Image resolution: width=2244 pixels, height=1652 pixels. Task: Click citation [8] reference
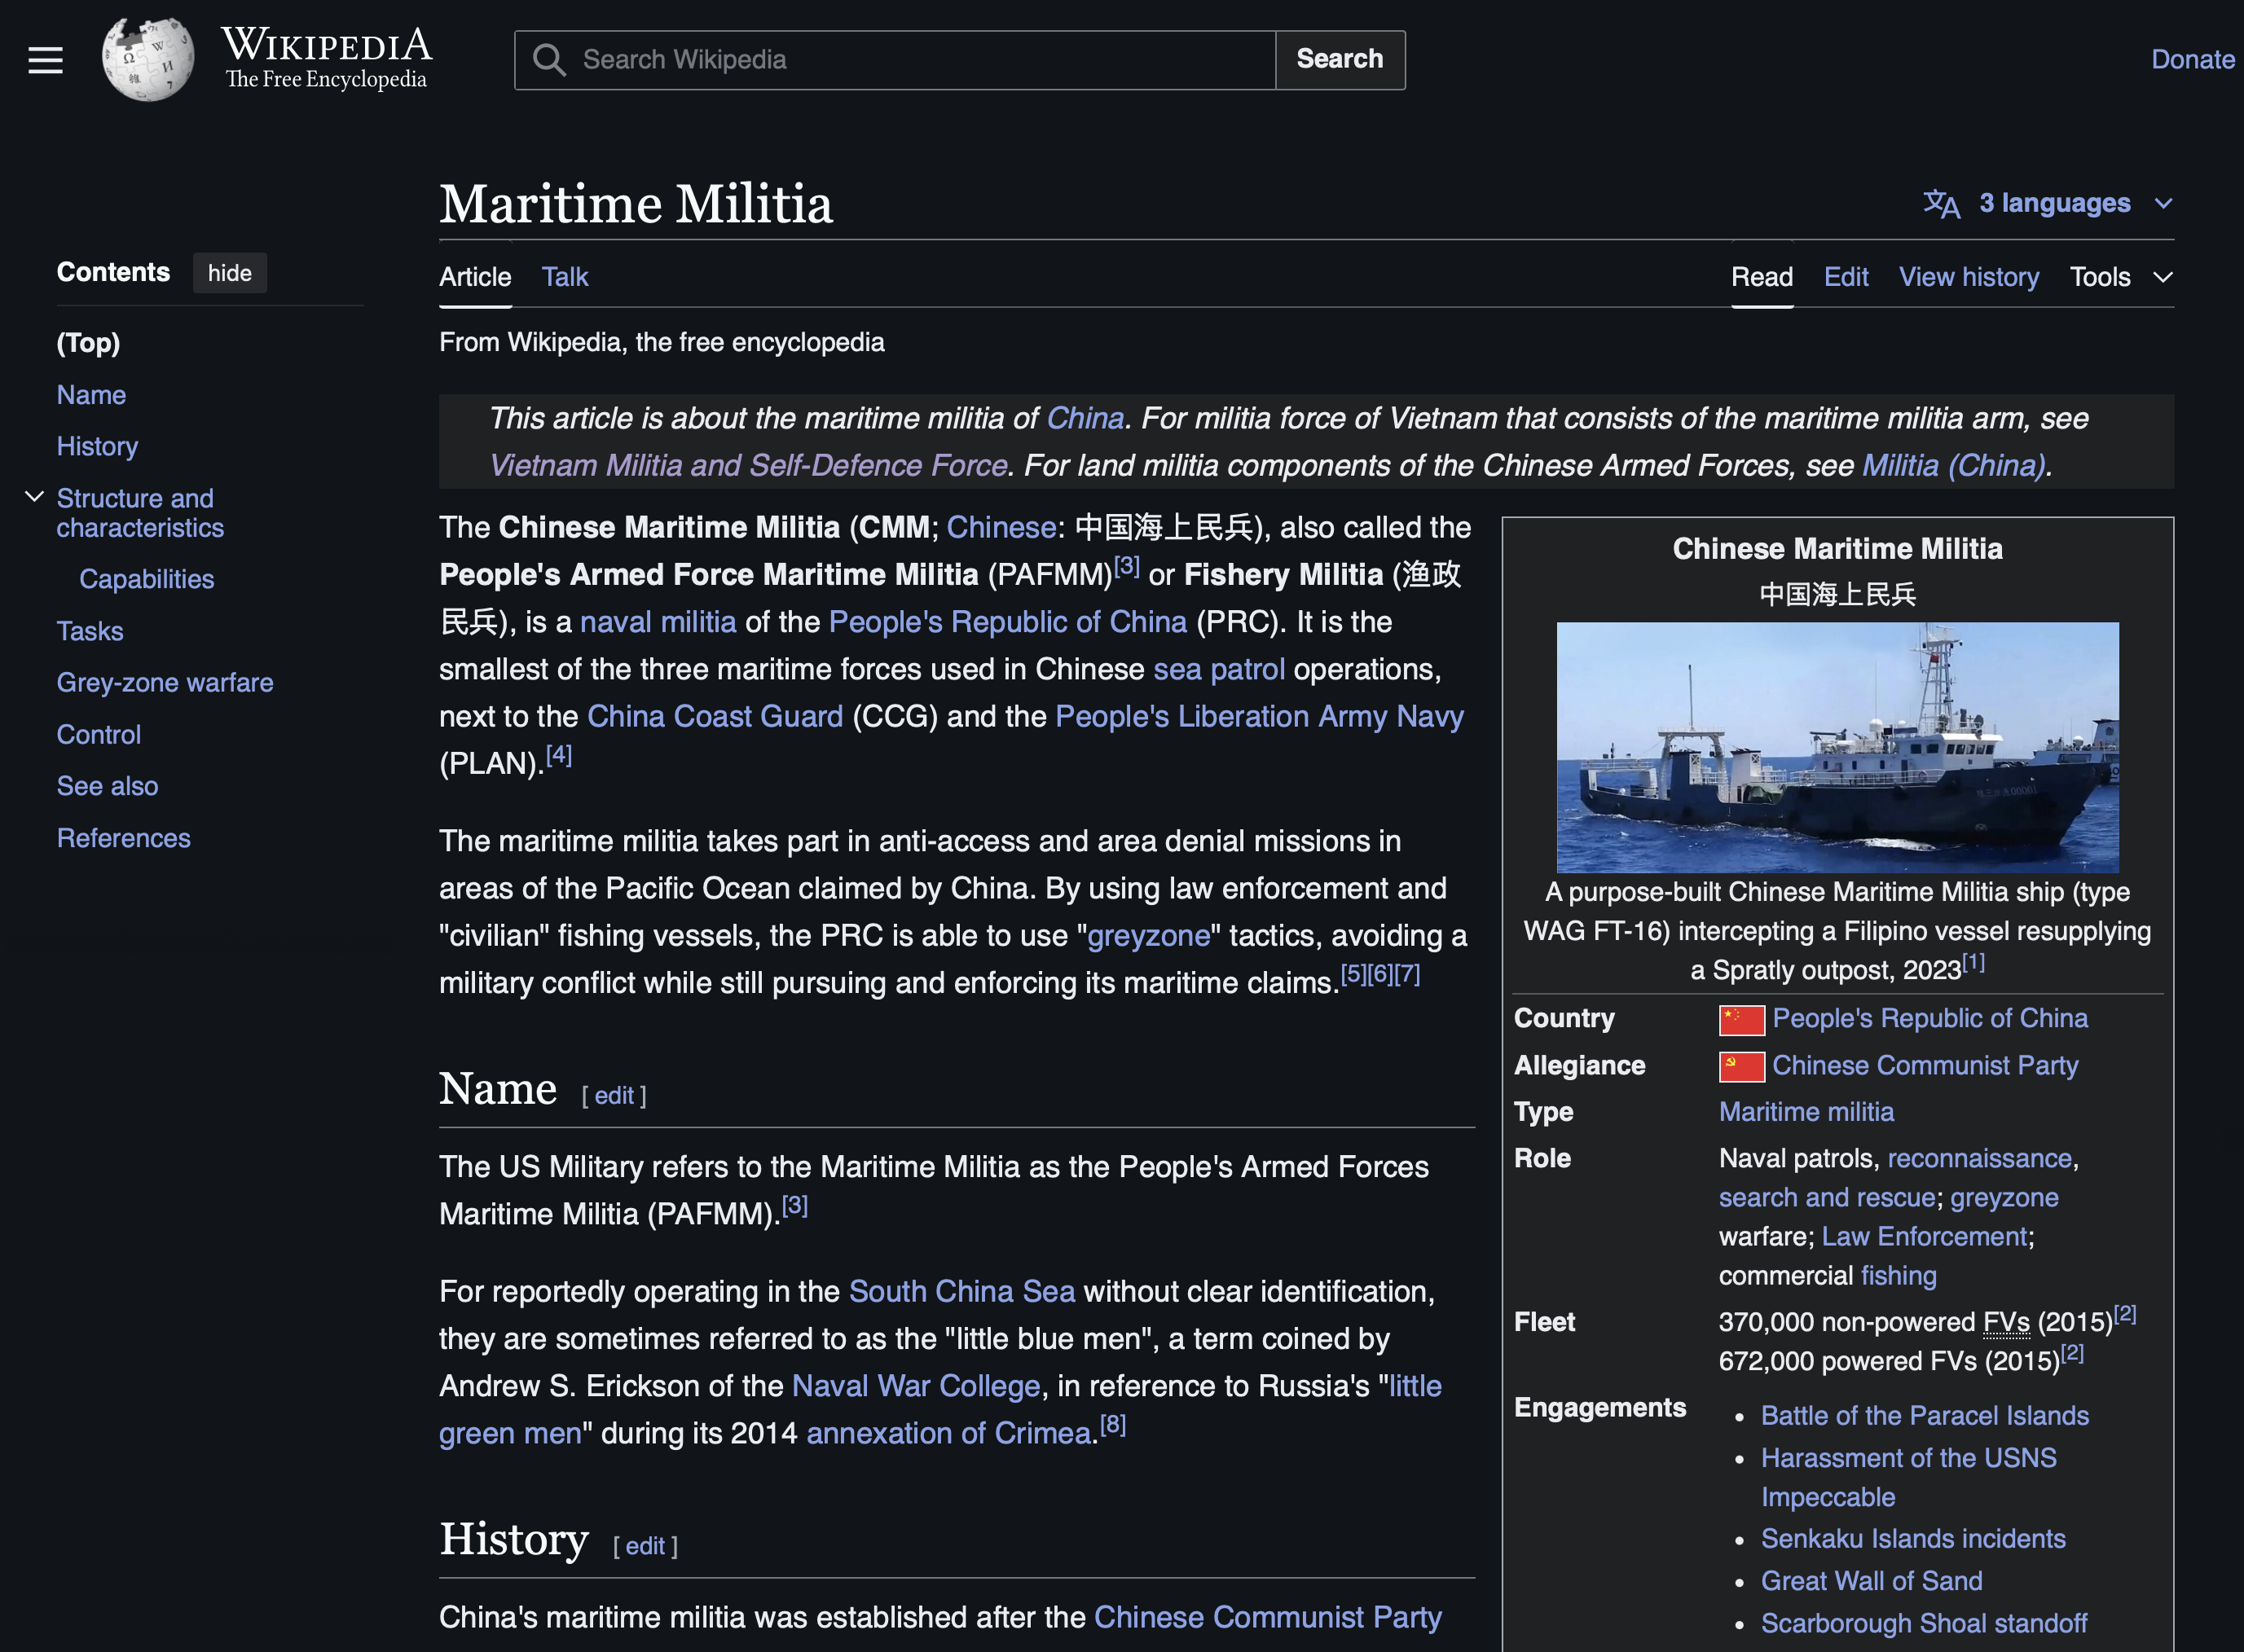(x=1113, y=1425)
